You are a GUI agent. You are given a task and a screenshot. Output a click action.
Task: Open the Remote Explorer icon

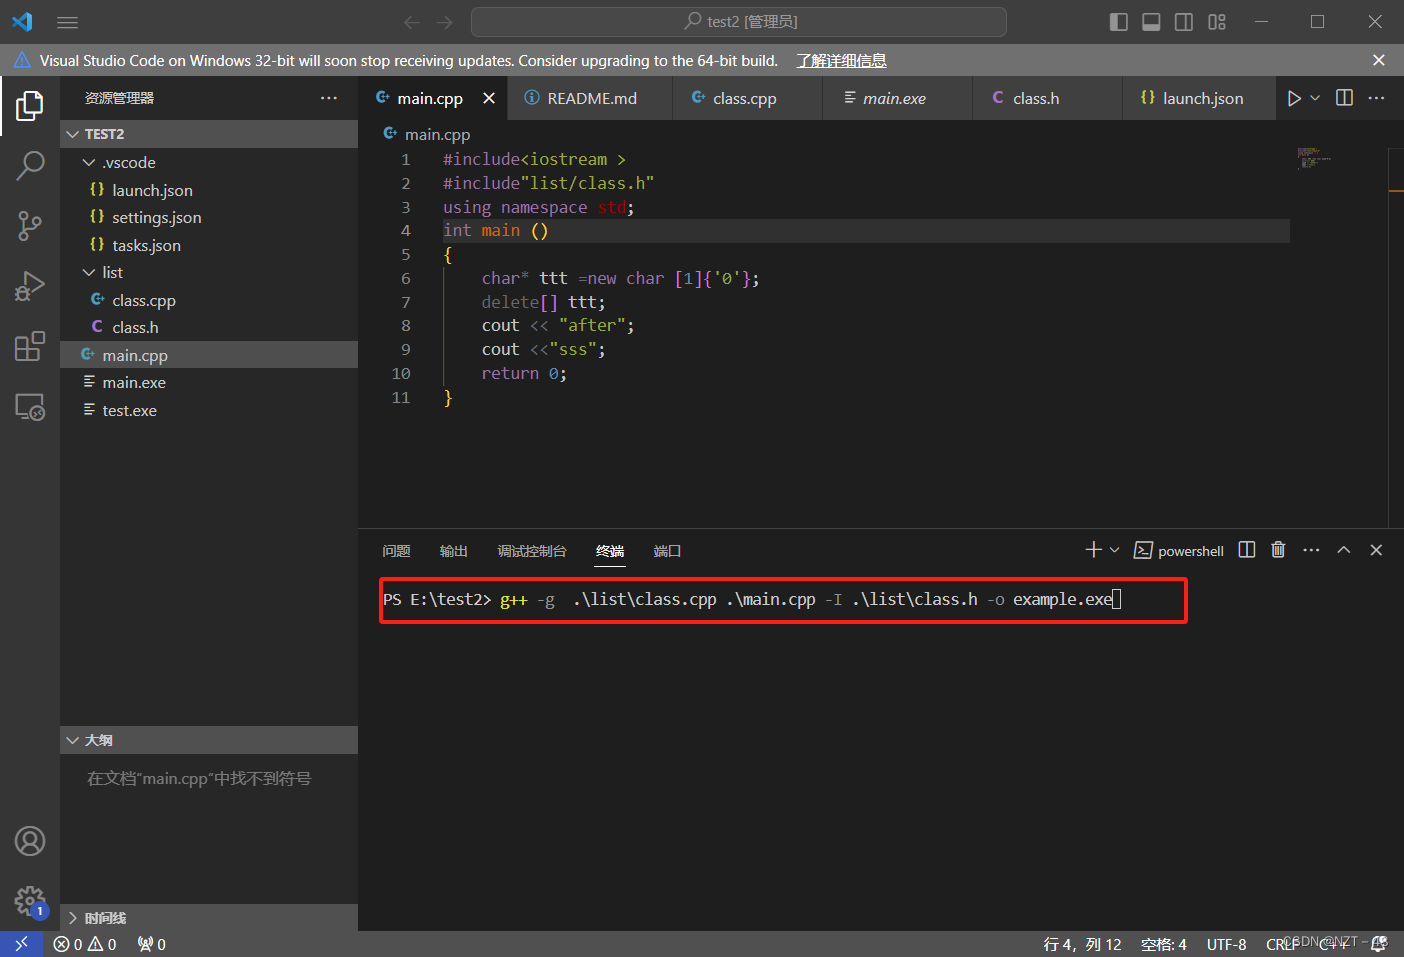coord(30,406)
